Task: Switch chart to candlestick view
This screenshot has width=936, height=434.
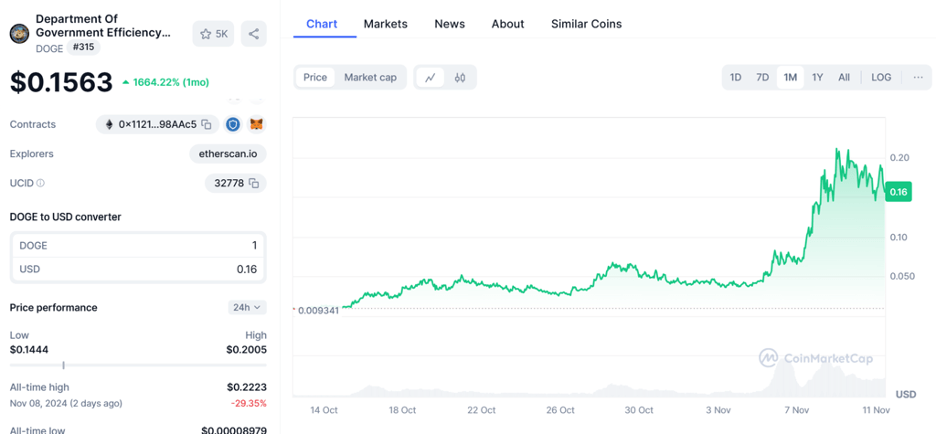Action: click(x=460, y=77)
